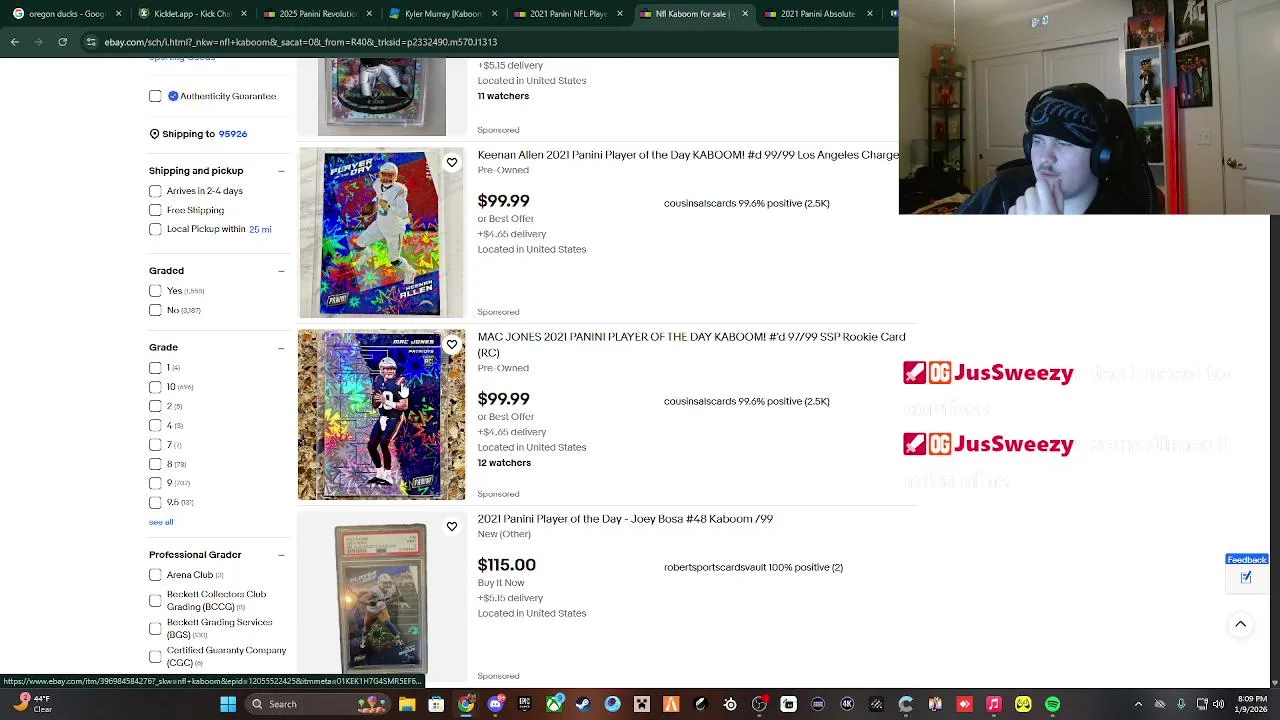1280x720 pixels.
Task: Switch to Kyler Murray Kaboom tab
Action: [443, 14]
